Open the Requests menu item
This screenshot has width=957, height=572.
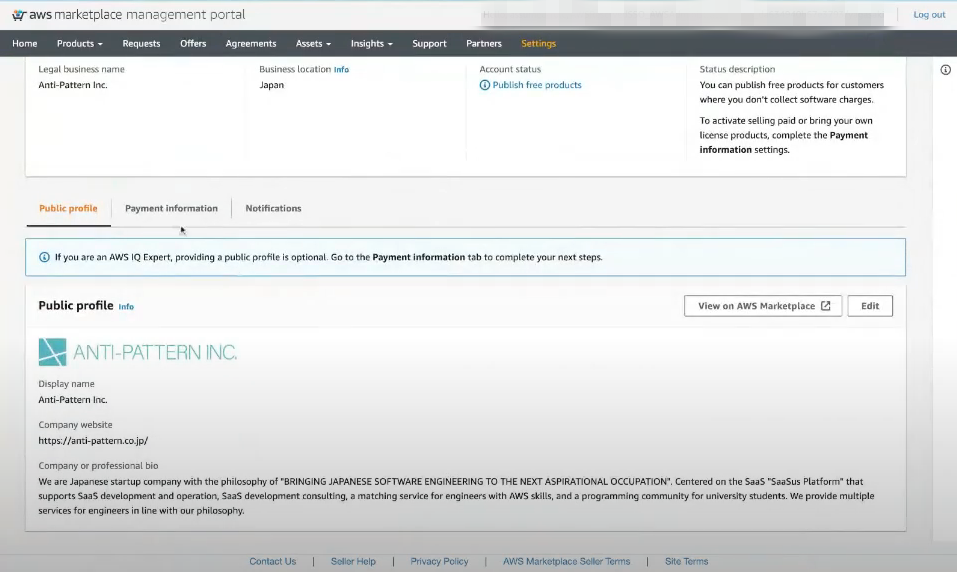click(141, 43)
